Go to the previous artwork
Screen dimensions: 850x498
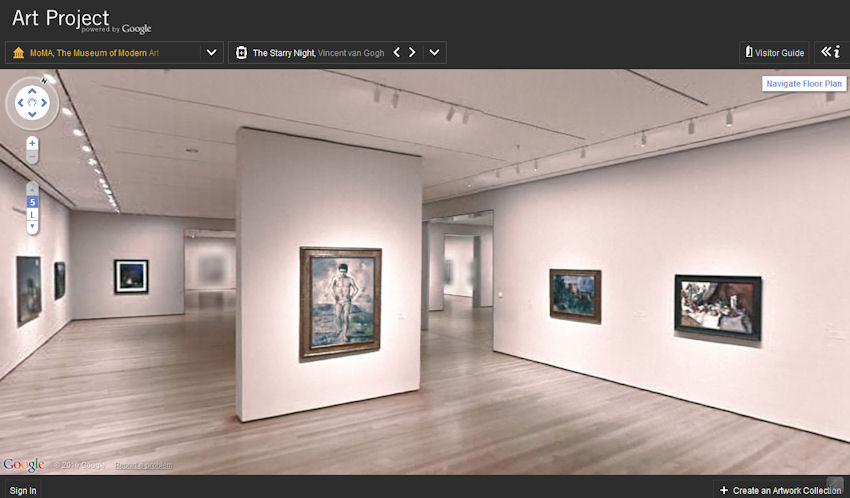[x=396, y=53]
